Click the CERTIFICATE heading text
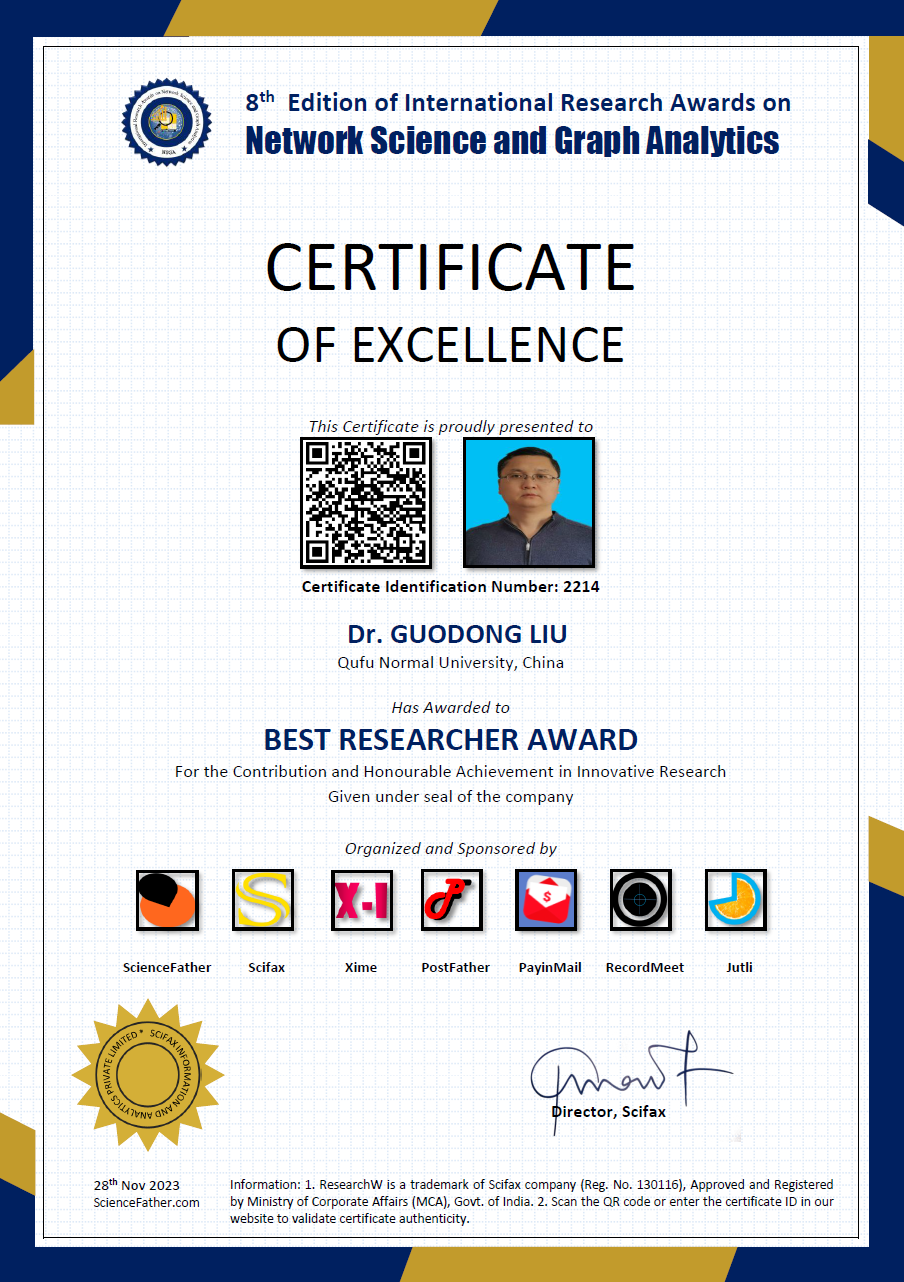904x1282 pixels. coord(450,267)
